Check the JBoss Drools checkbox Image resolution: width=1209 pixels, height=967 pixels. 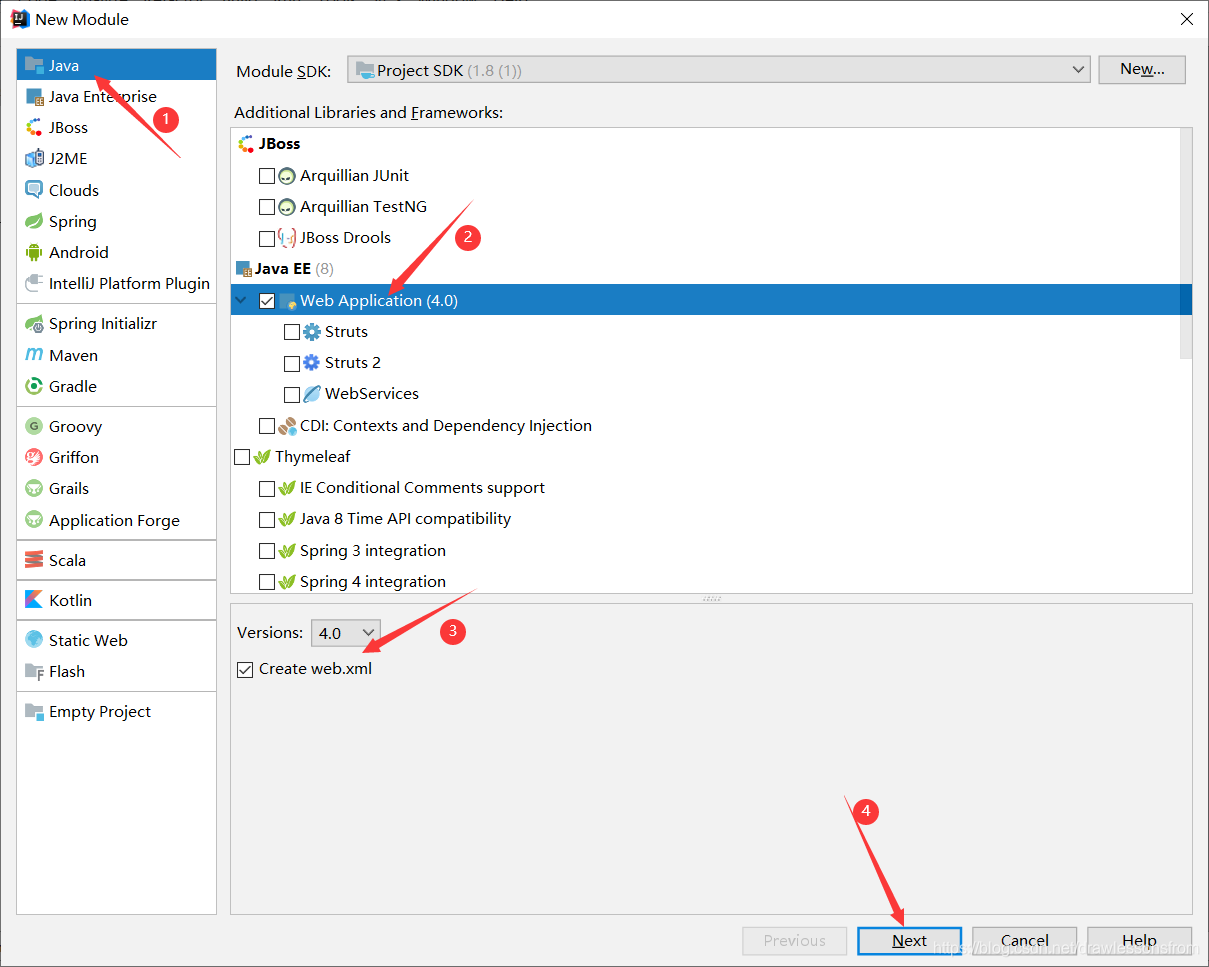[x=267, y=238]
